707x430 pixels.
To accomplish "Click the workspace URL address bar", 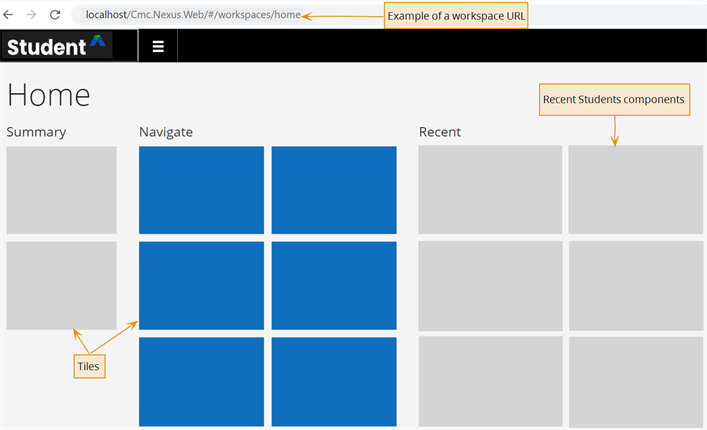I will (193, 15).
